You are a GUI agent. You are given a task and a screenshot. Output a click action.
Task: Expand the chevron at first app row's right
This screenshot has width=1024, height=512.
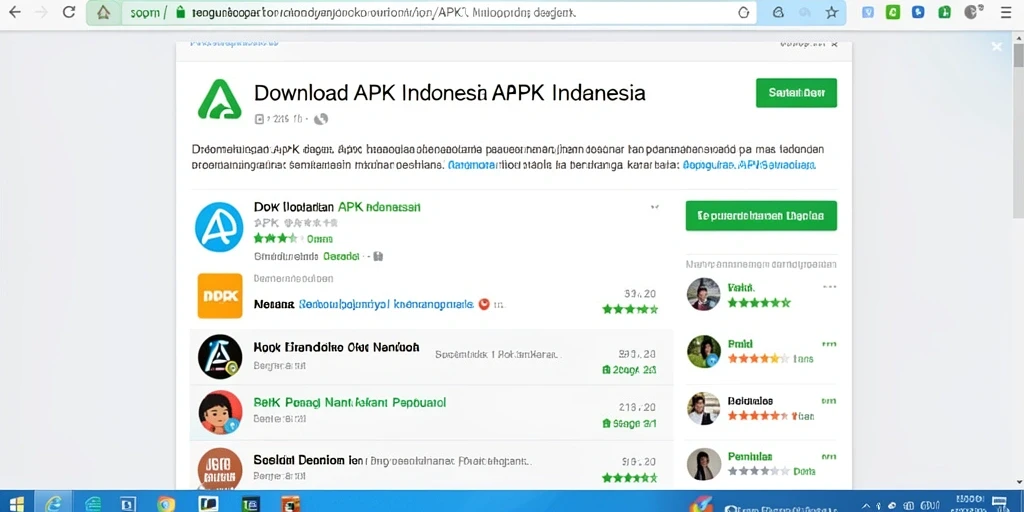click(x=654, y=208)
